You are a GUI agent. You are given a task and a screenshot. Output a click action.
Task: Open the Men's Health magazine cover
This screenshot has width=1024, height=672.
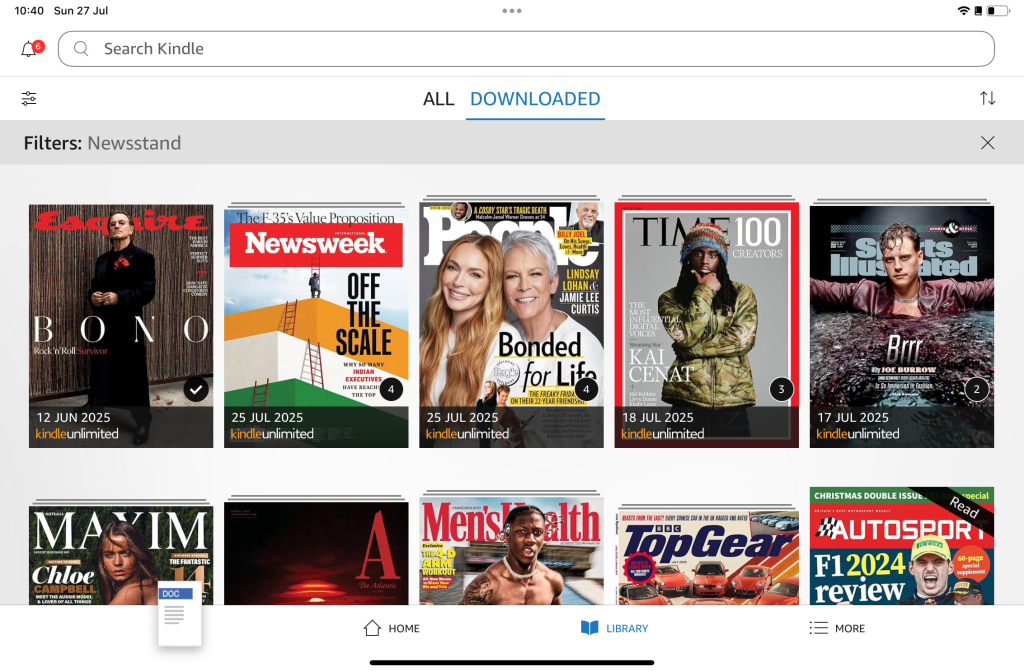coord(511,552)
